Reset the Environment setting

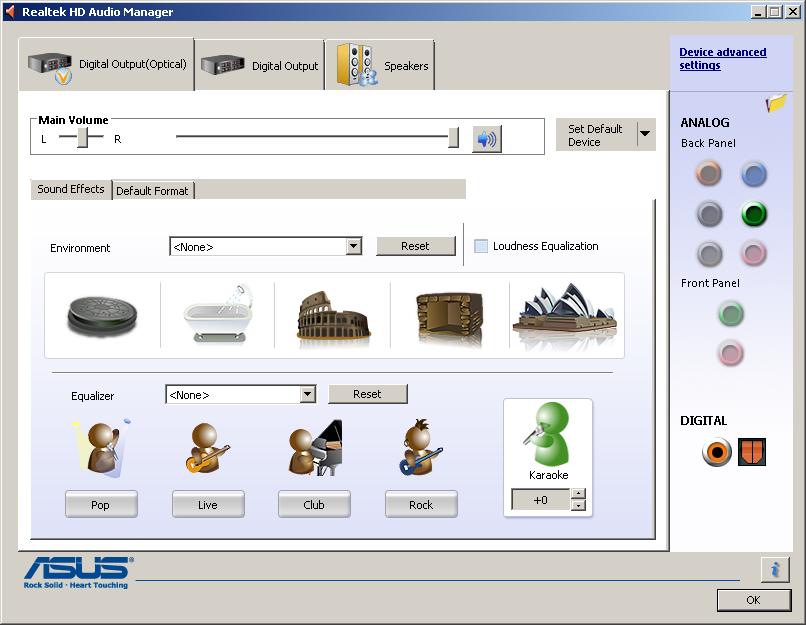(x=415, y=246)
